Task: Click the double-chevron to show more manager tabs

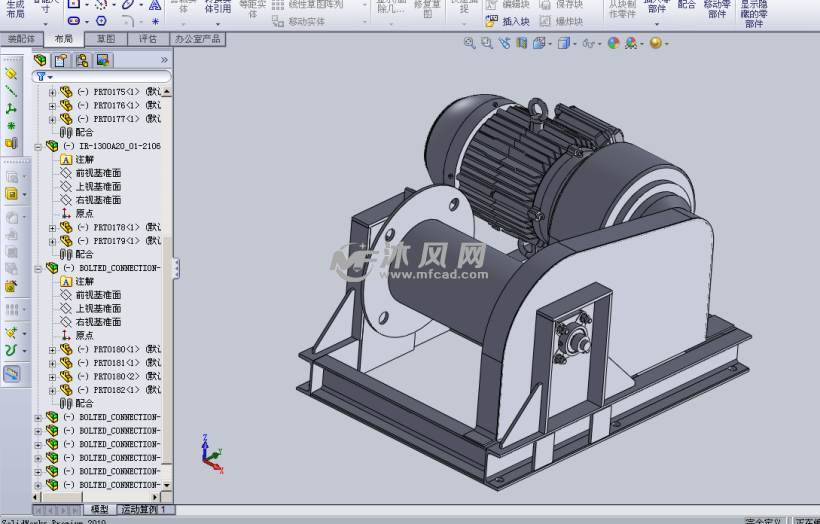Action: (164, 60)
